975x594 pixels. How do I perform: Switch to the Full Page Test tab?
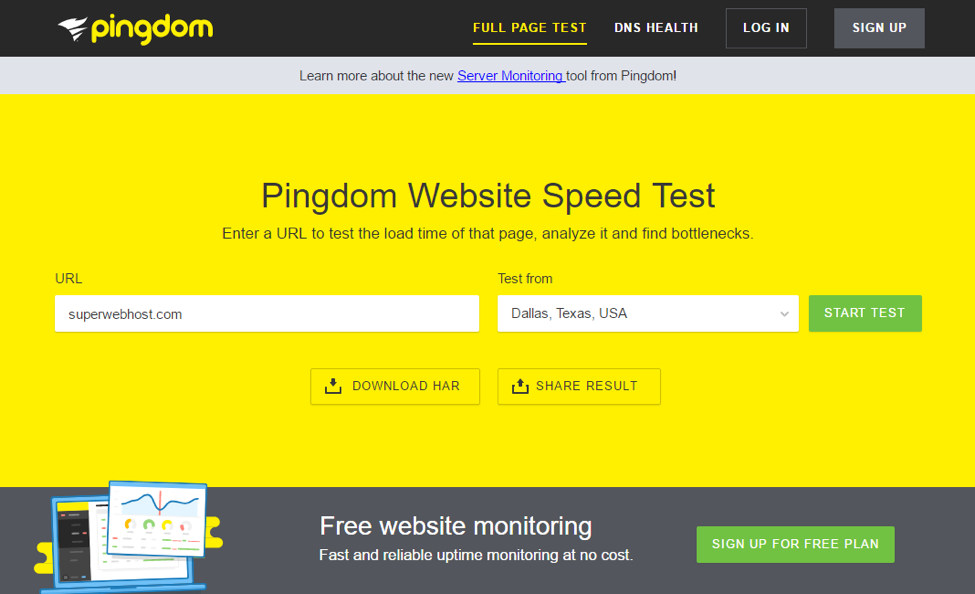pyautogui.click(x=530, y=28)
